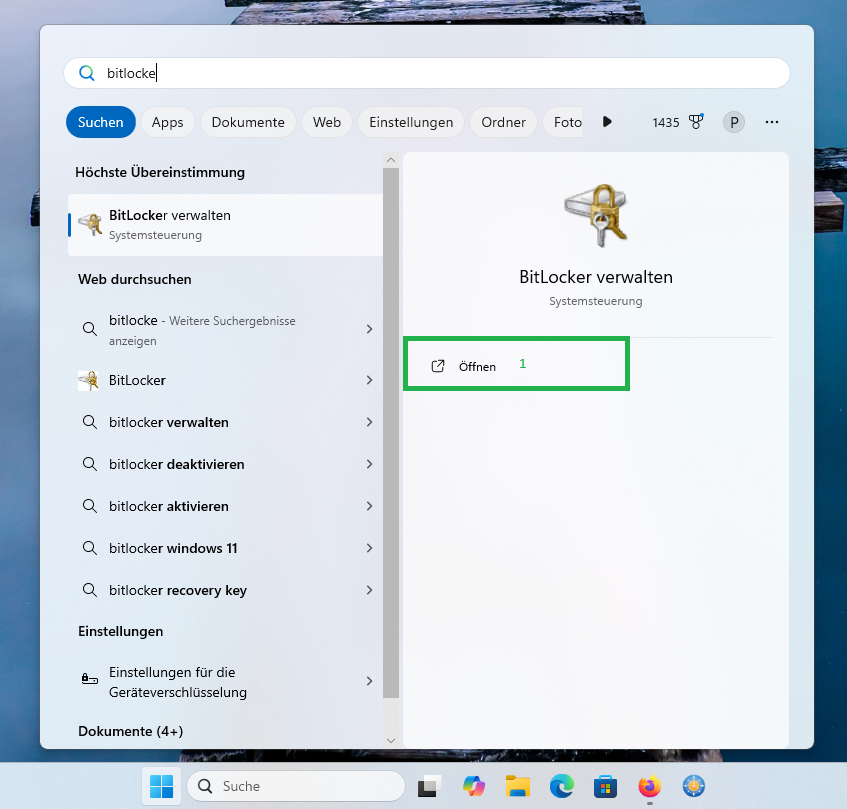The image size is (847, 809).
Task: Select bitlocker deaktivieren web suggestion
Action: point(225,464)
